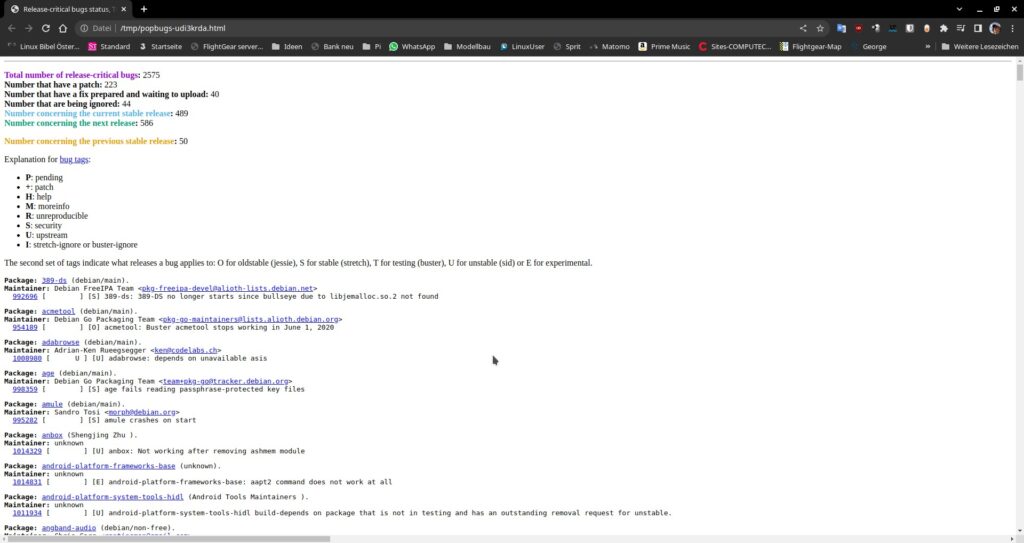Image resolution: width=1024 pixels, height=543 pixels.
Task: Click the horizontal scrollbar thumb
Action: (x=166, y=539)
